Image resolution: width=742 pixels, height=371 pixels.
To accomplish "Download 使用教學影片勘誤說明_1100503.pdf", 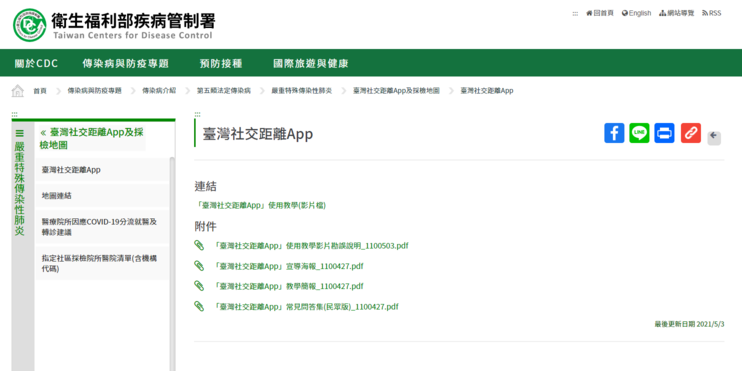I will pos(311,246).
